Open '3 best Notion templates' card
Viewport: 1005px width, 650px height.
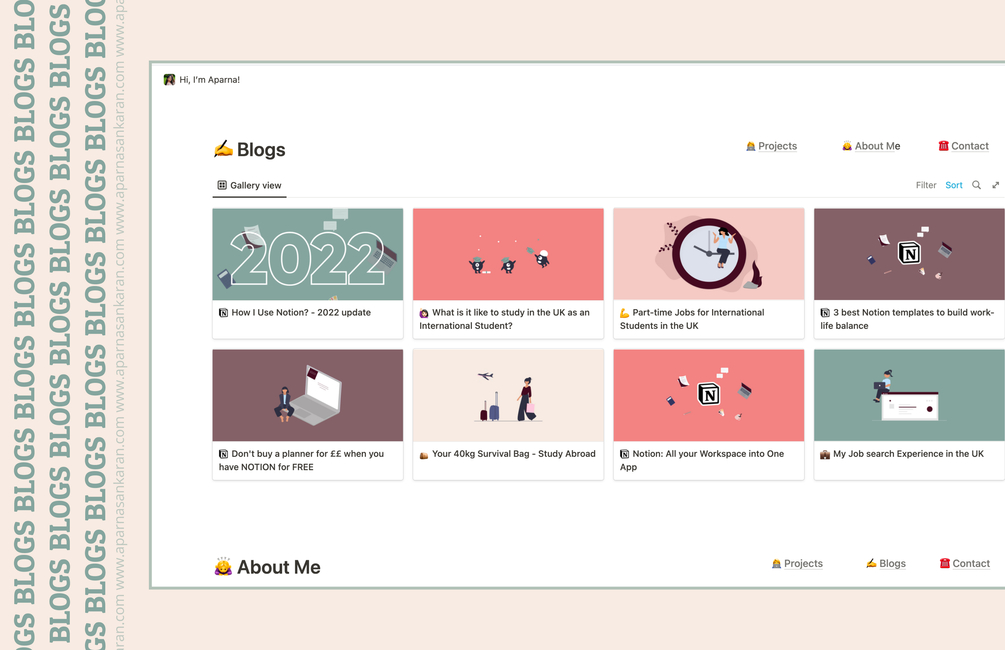pyautogui.click(x=909, y=273)
